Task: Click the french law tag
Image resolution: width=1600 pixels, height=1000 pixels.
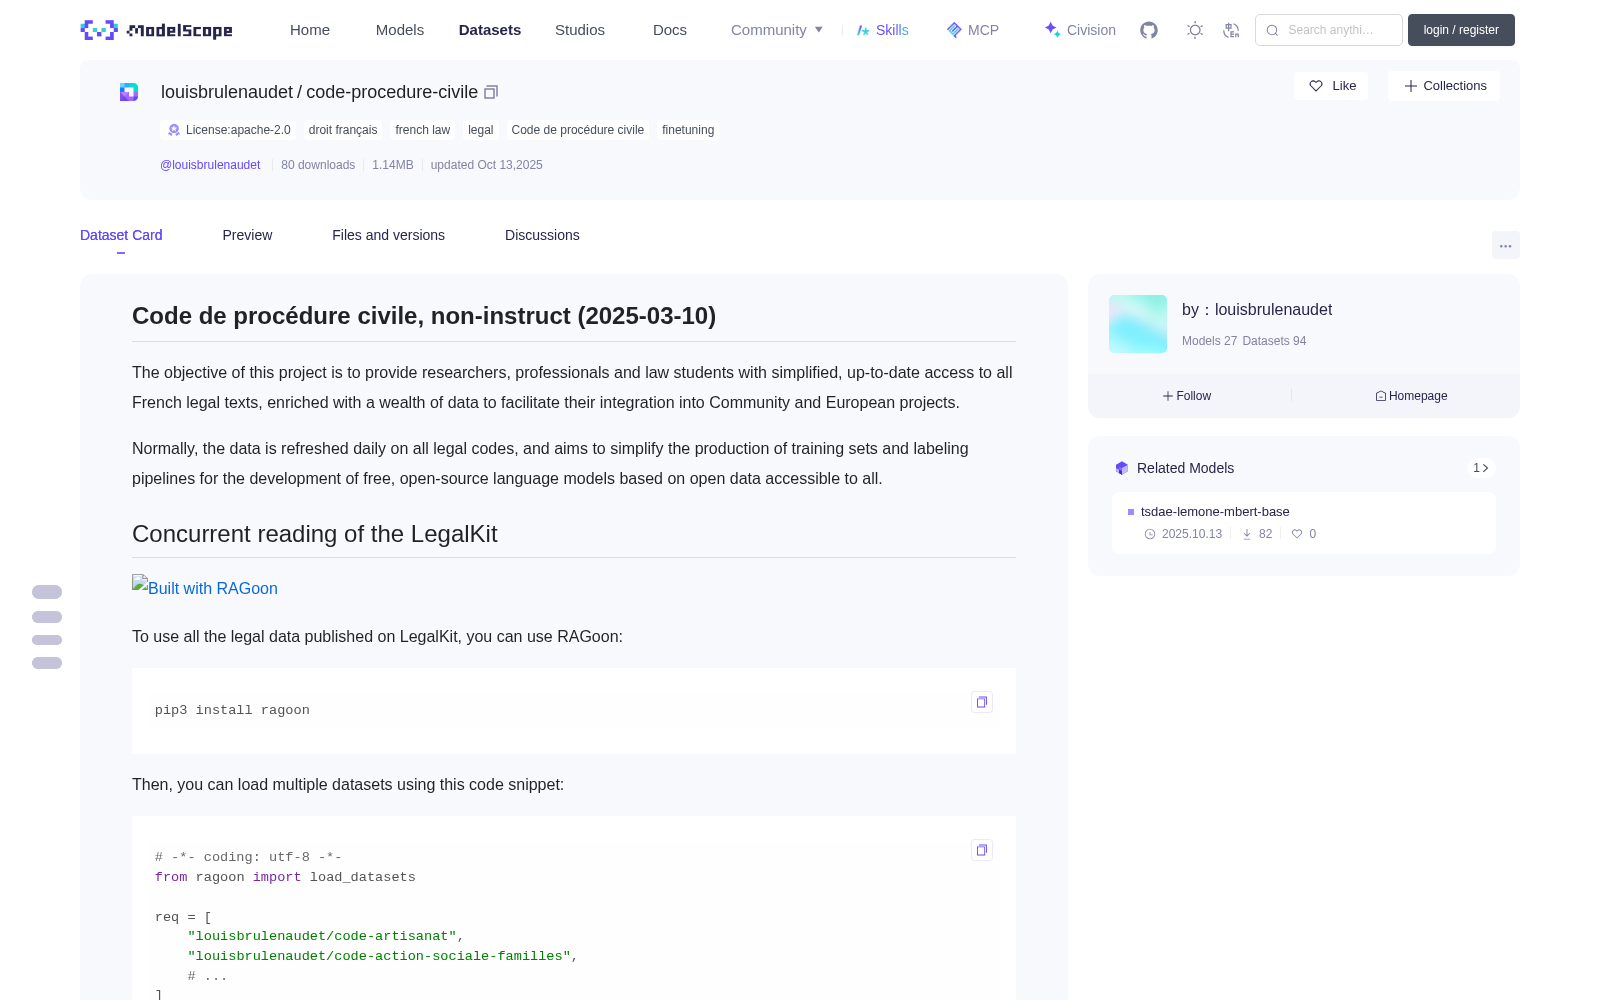Action: coord(422,130)
